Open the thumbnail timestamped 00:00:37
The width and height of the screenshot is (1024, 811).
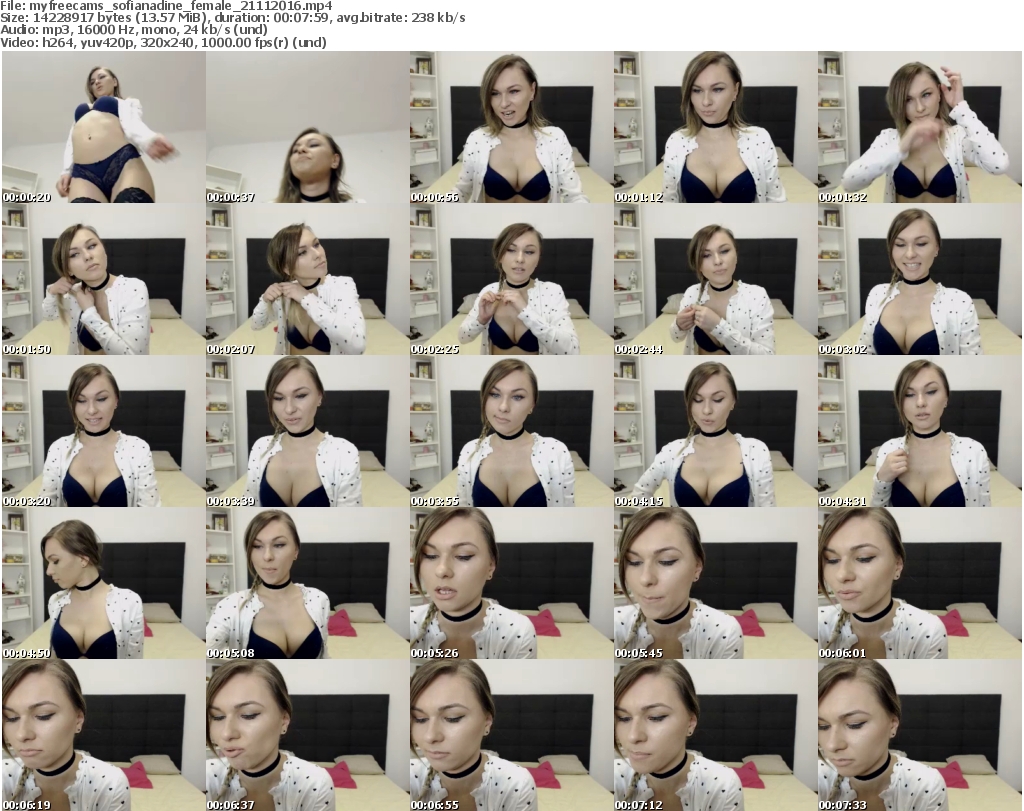pos(308,127)
